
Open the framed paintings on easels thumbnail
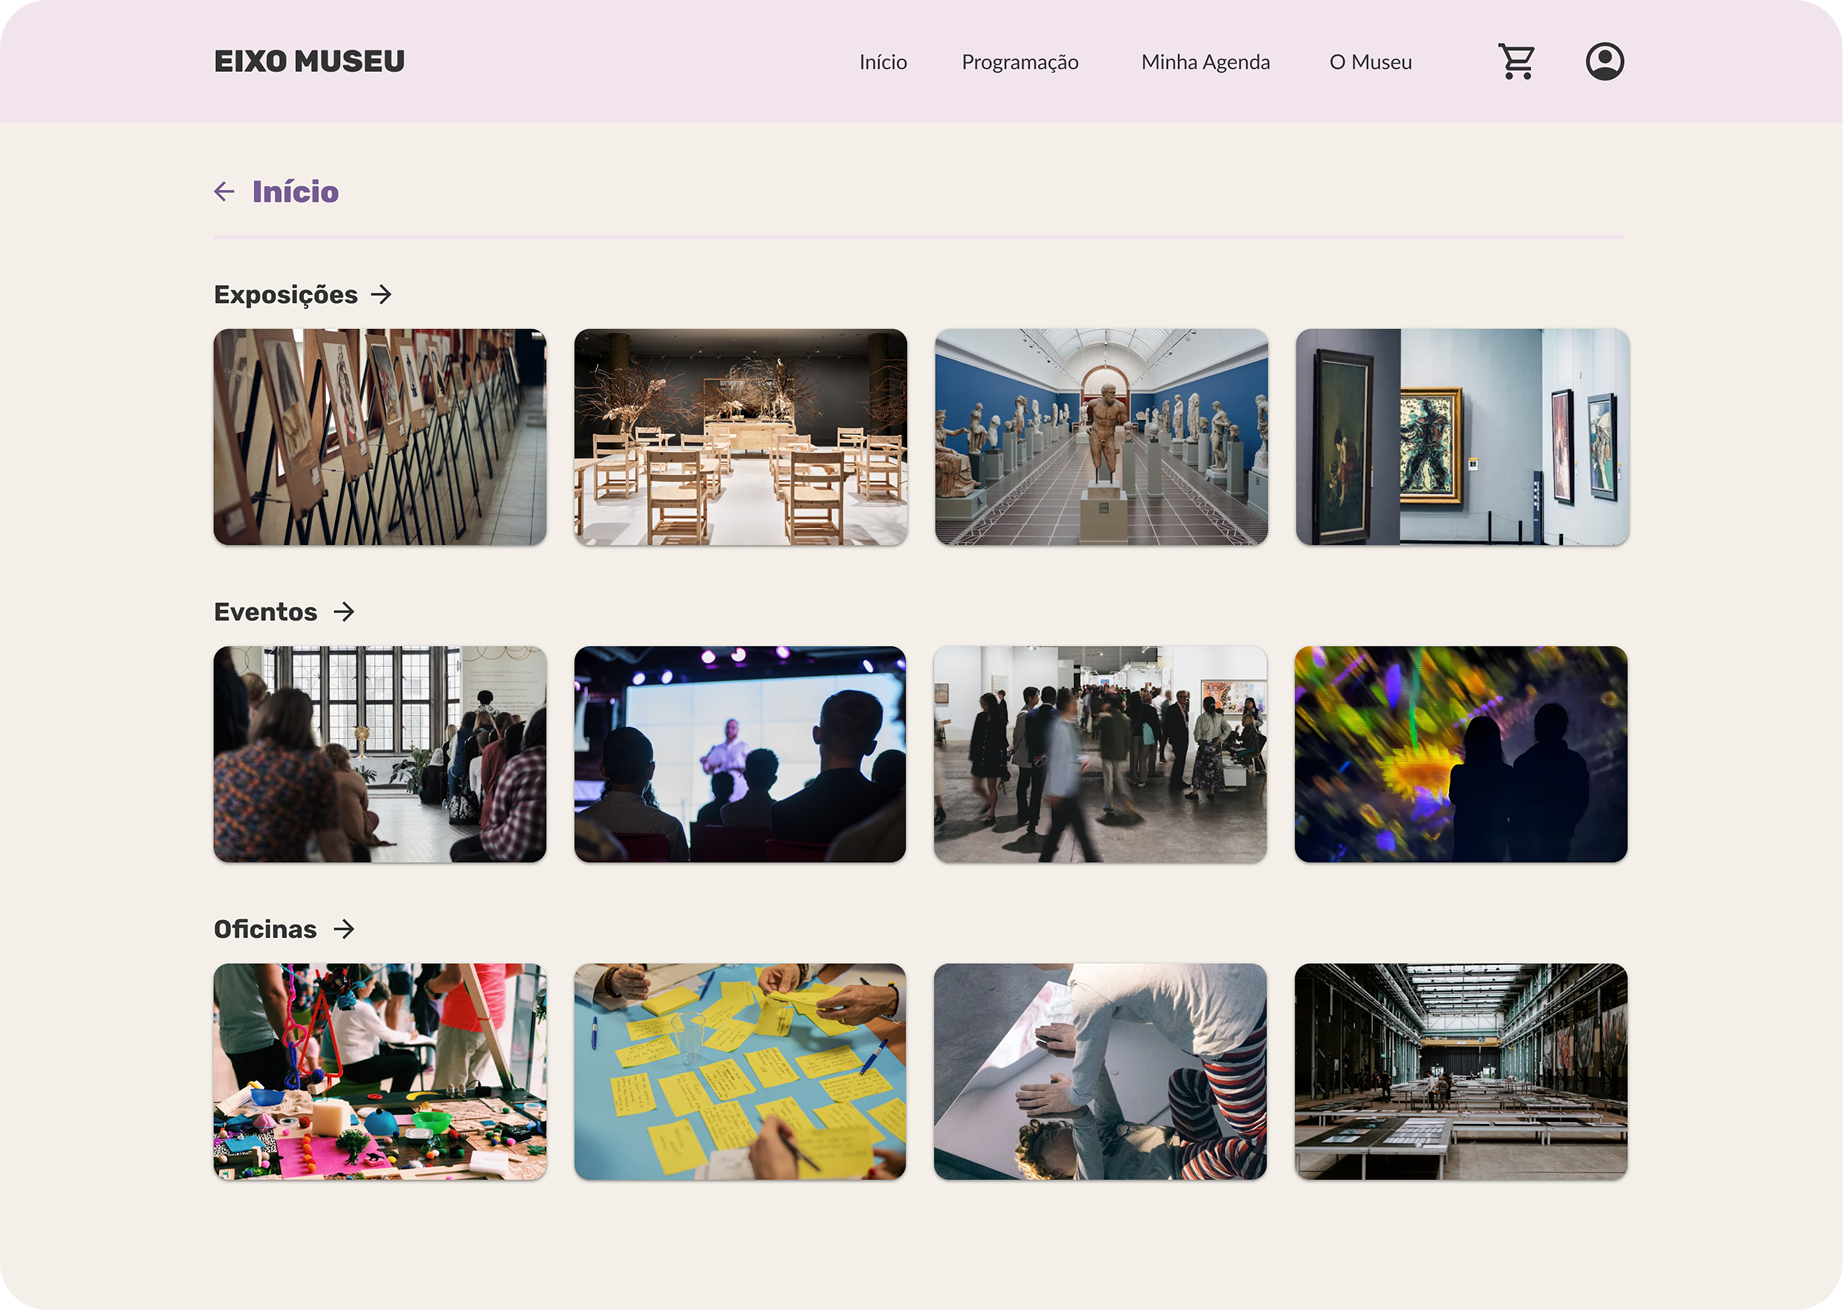click(380, 437)
